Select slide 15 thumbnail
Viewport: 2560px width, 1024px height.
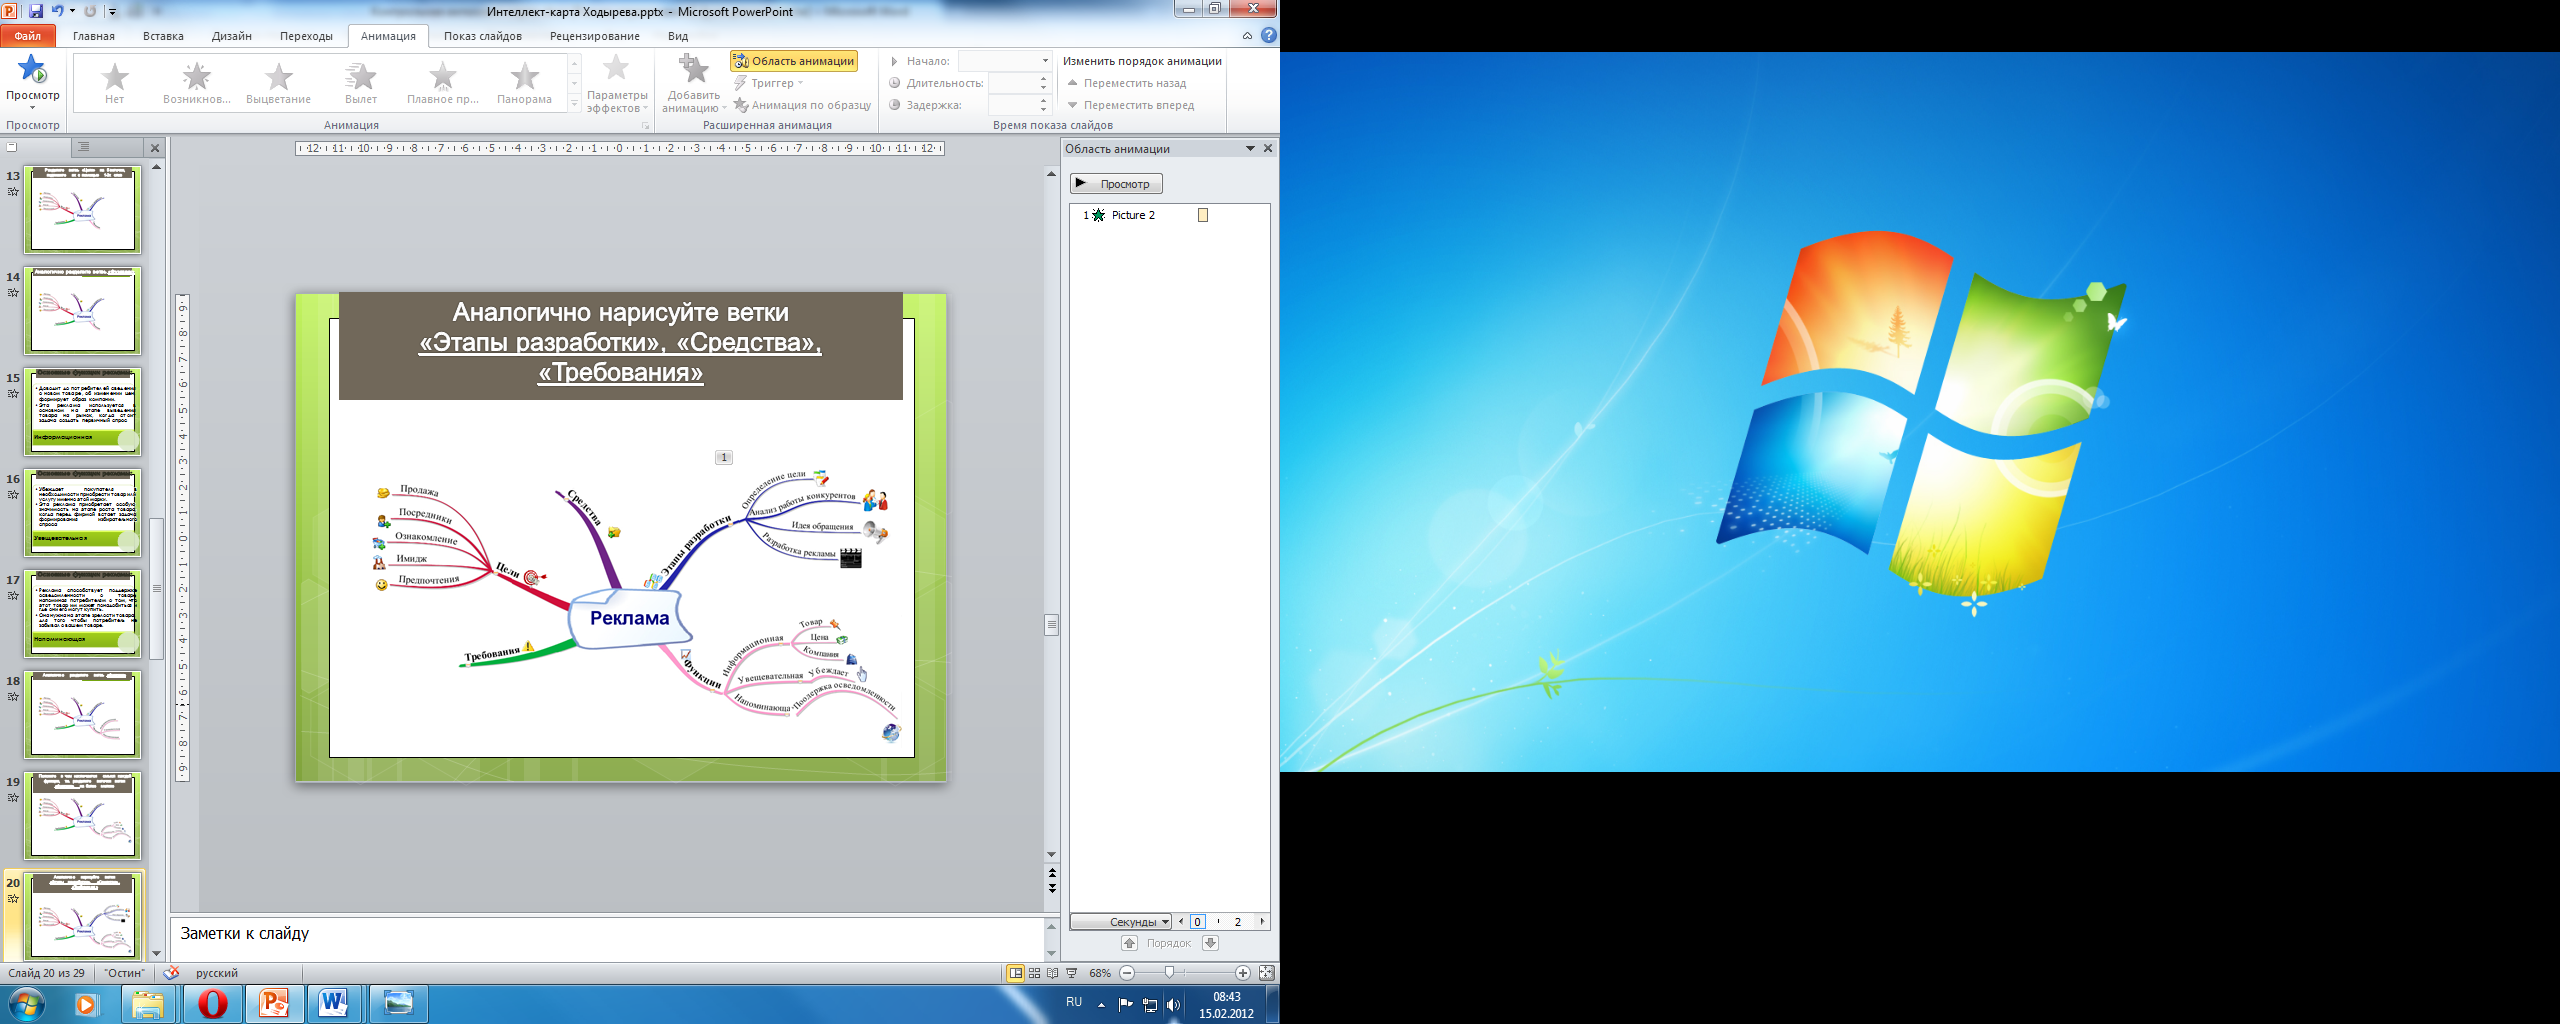tap(83, 411)
